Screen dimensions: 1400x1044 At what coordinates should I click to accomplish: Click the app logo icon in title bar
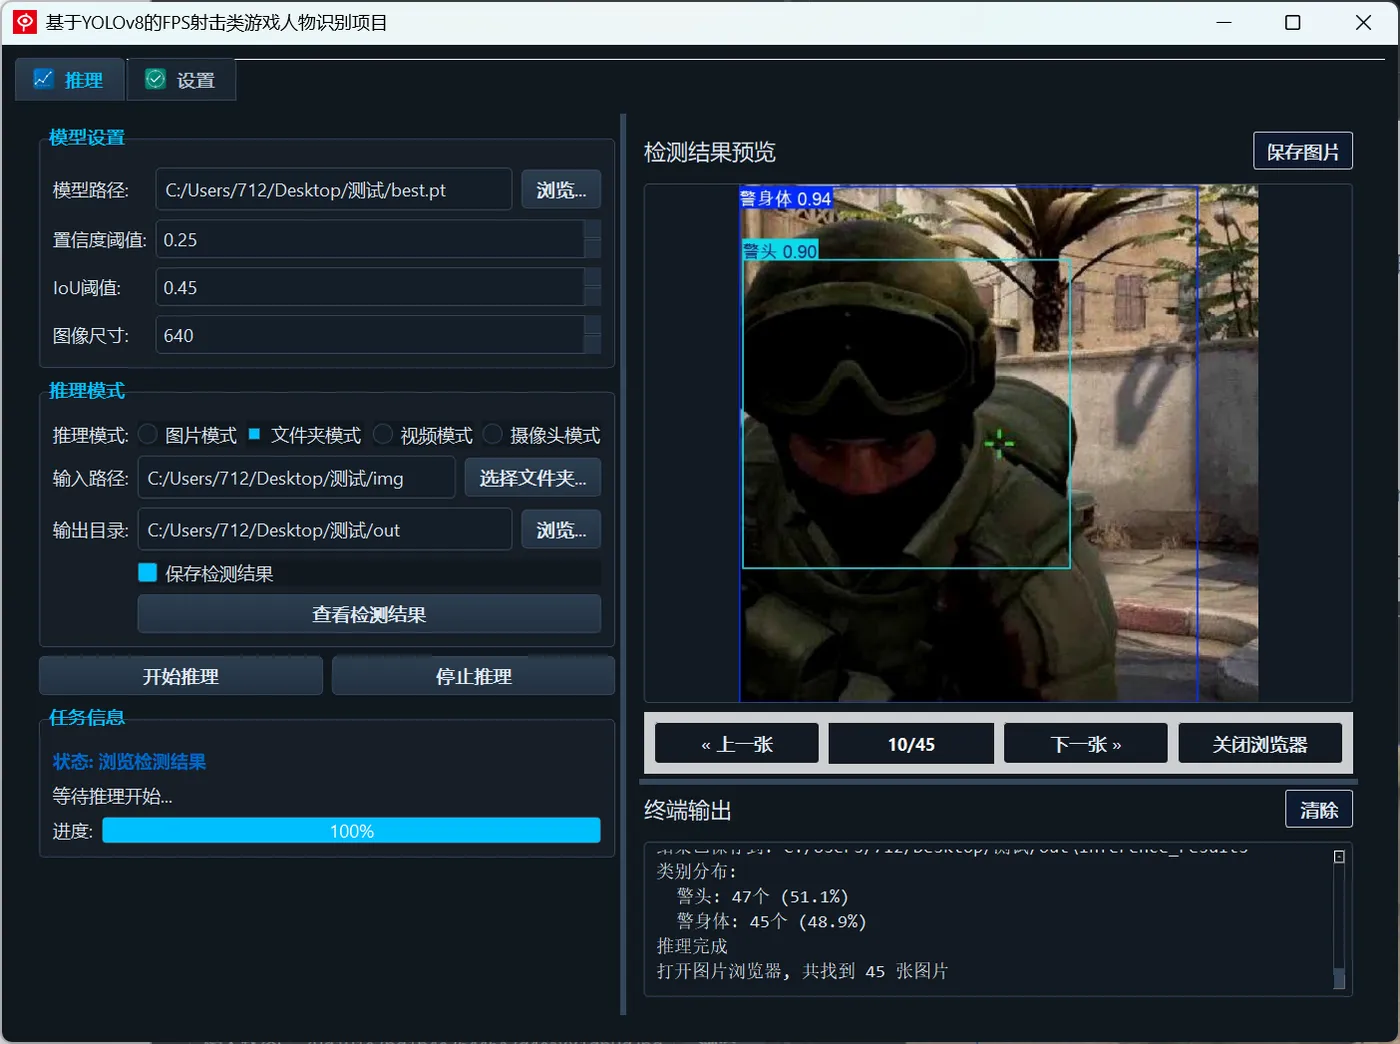pos(25,22)
